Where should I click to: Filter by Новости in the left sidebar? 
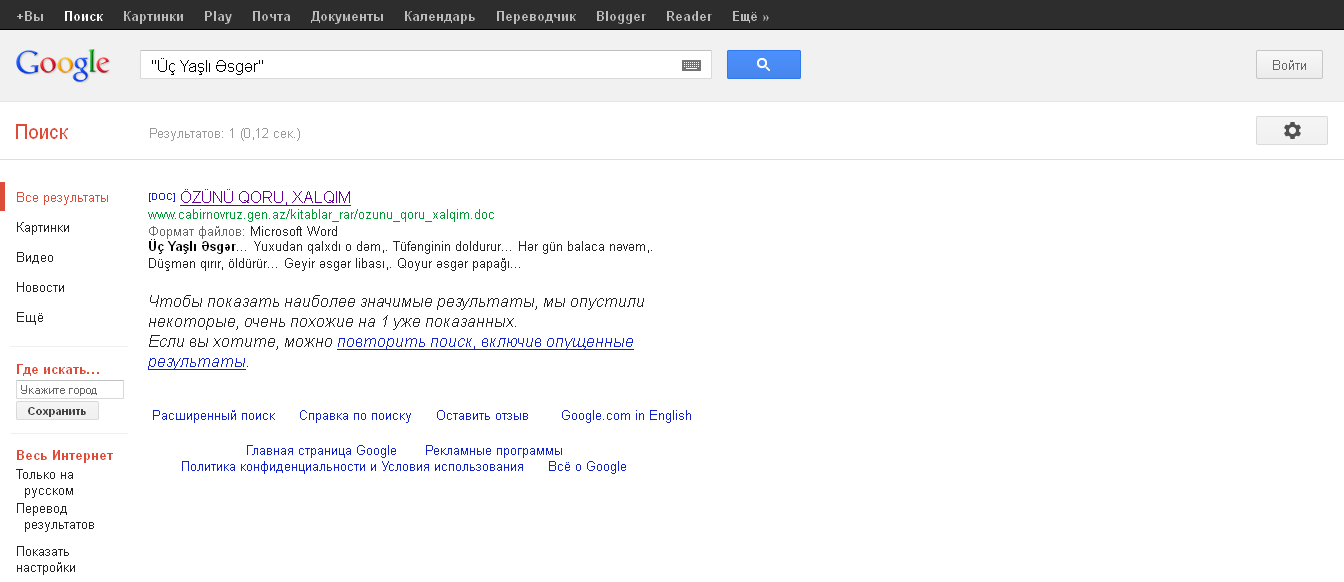tap(40, 288)
